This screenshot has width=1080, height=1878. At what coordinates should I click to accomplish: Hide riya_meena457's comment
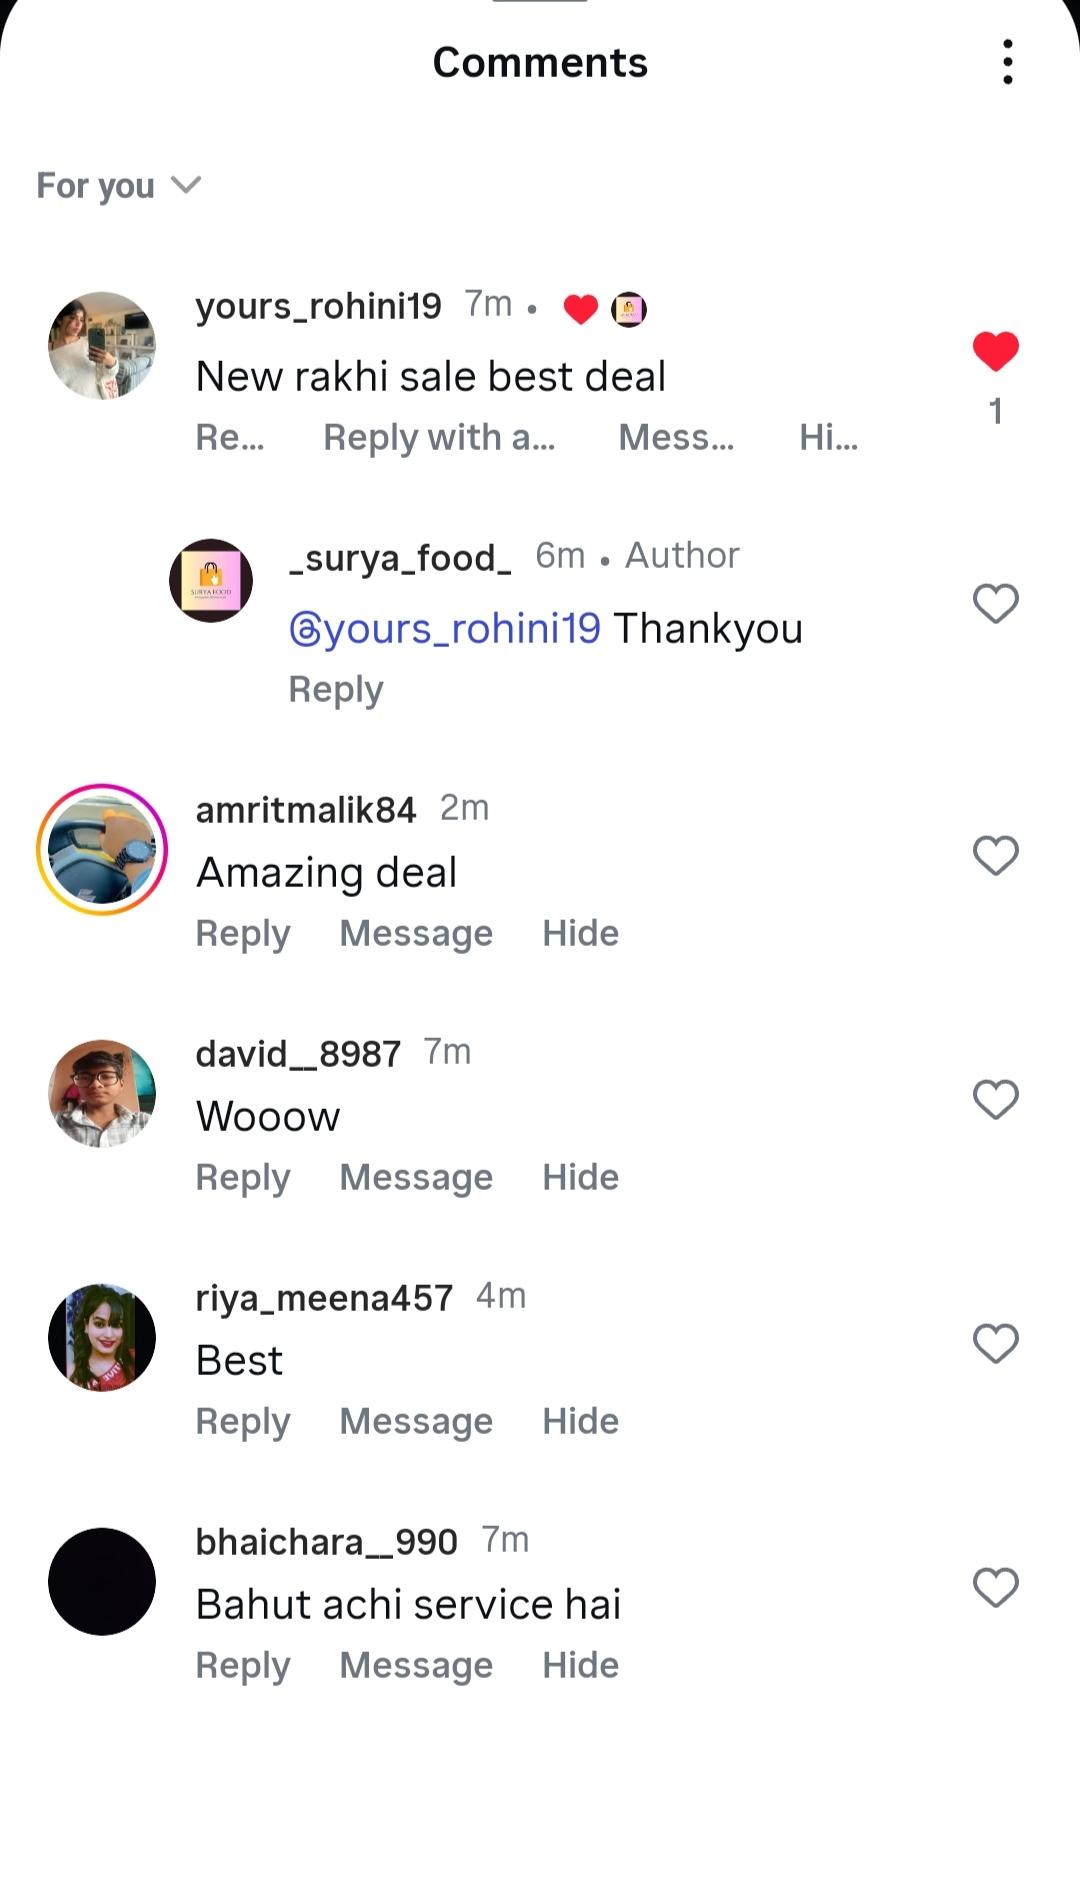(580, 1421)
